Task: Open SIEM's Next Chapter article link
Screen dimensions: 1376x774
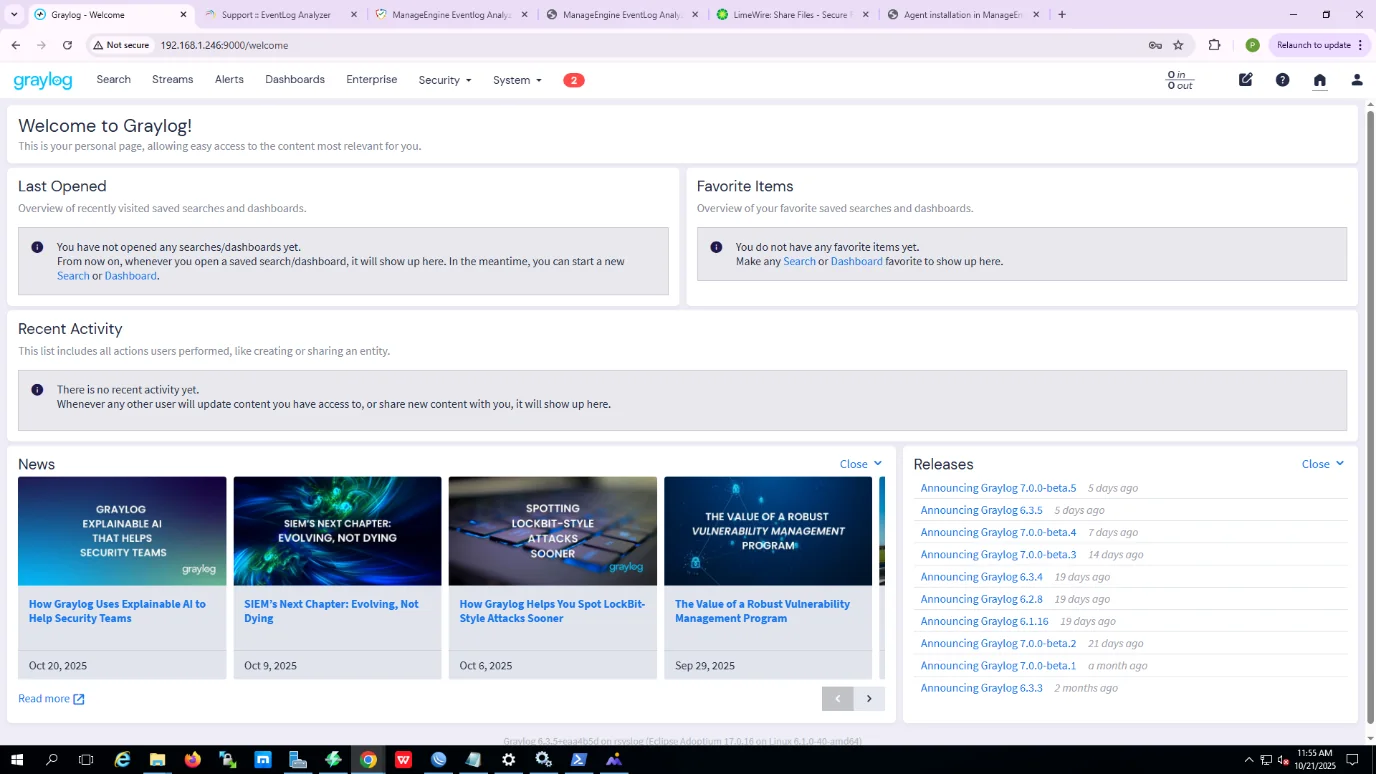Action: [x=331, y=611]
